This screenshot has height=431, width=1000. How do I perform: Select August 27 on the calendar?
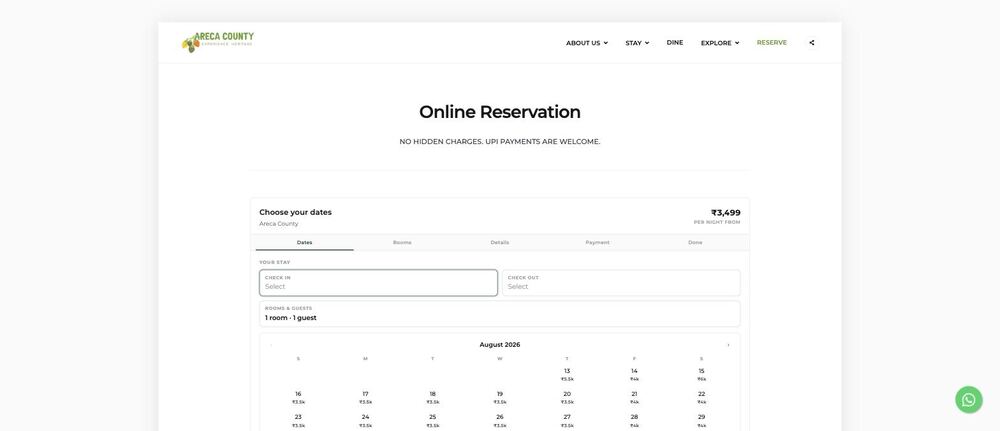click(x=567, y=421)
